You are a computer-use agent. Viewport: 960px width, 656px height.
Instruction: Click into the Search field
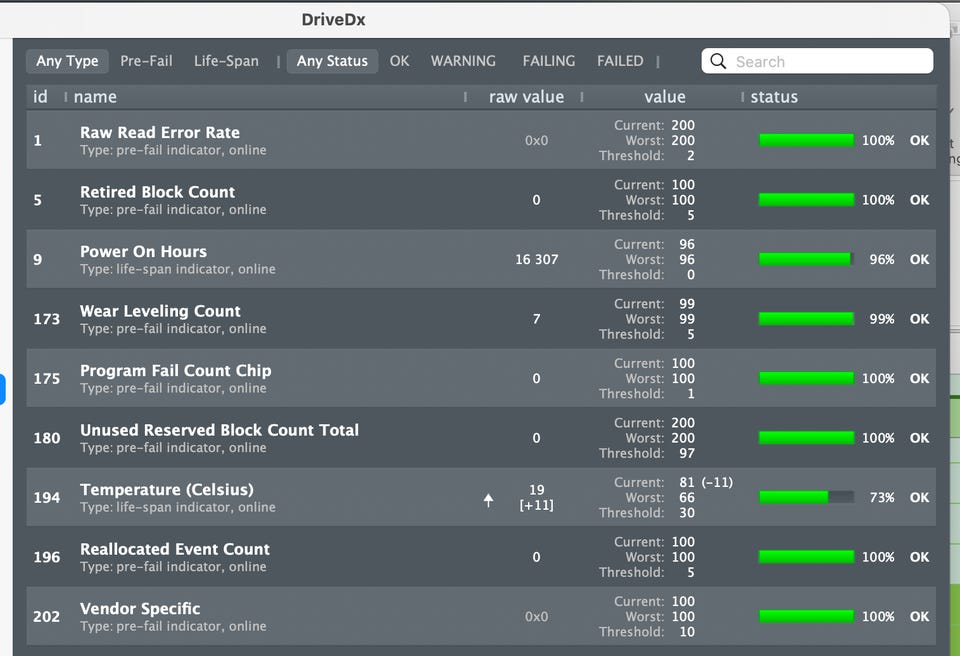817,61
